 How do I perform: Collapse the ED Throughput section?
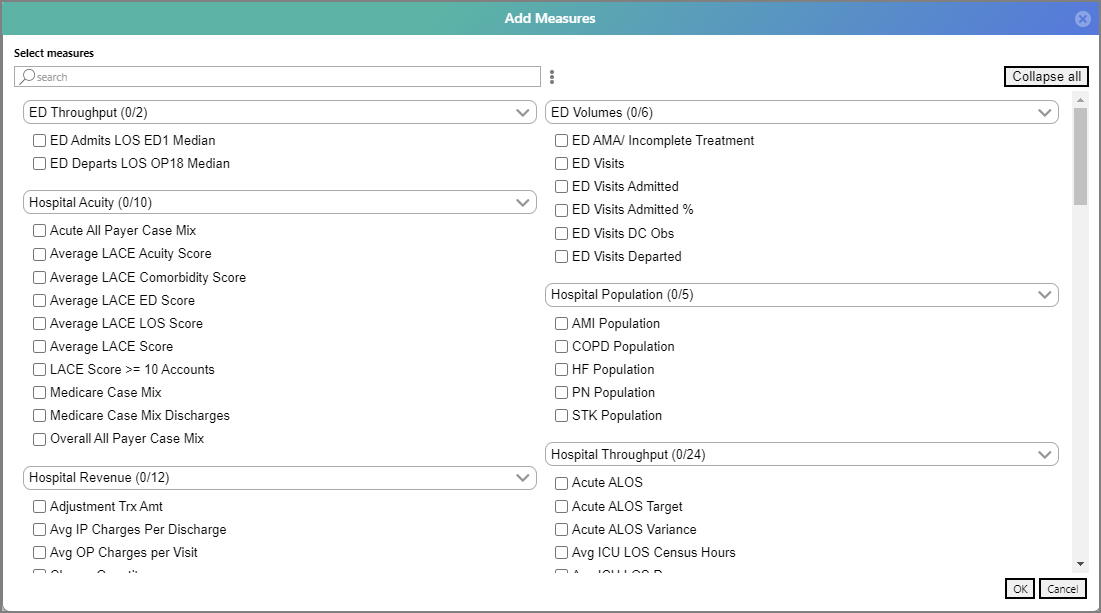click(x=523, y=112)
